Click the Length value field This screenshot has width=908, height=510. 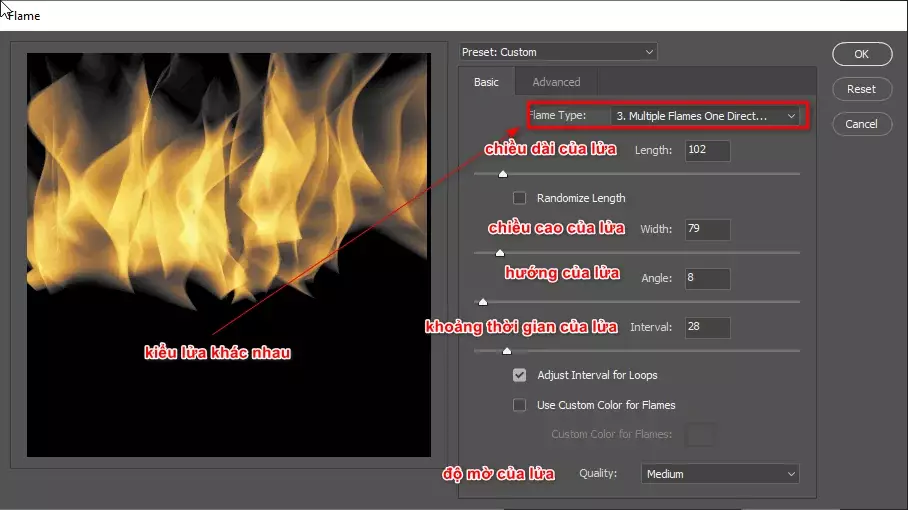click(x=707, y=151)
